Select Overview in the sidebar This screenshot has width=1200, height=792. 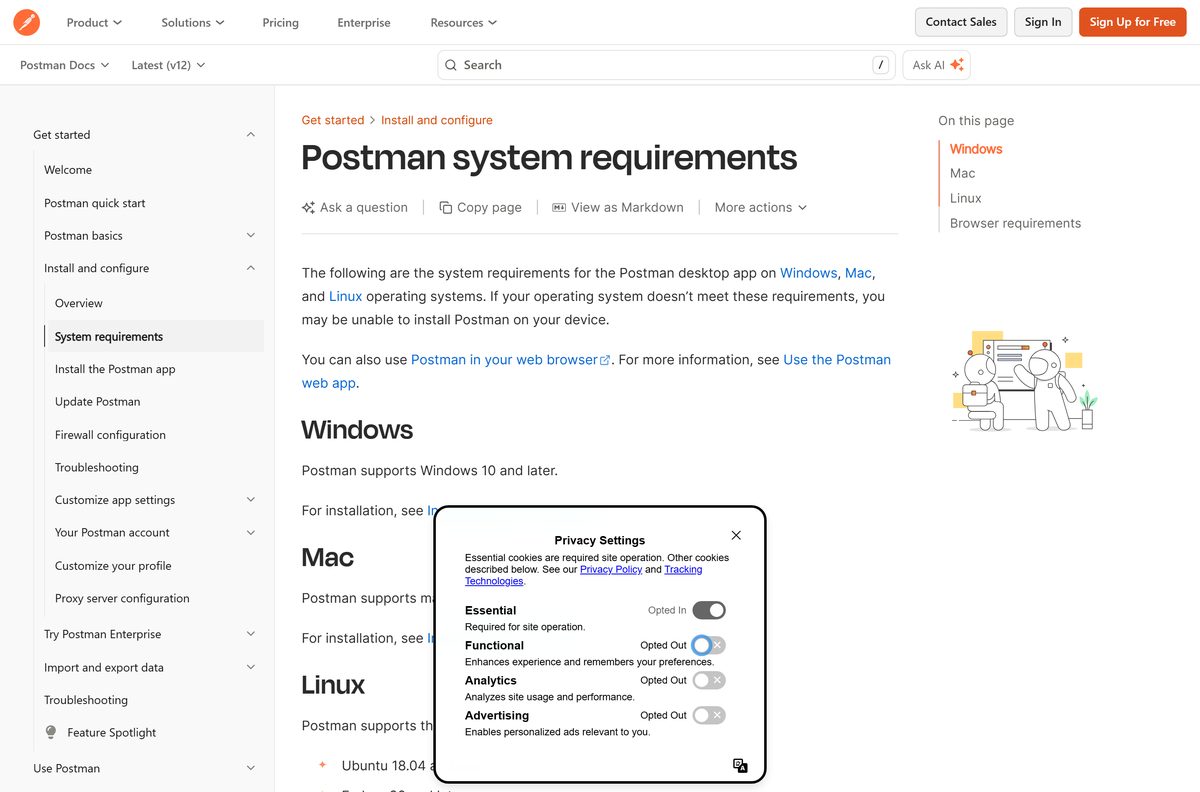pyautogui.click(x=79, y=303)
